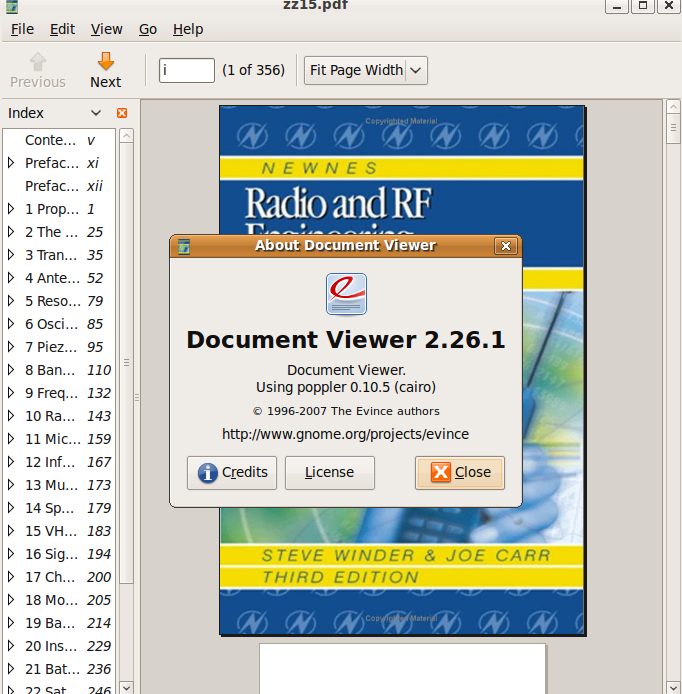This screenshot has width=682, height=694.
Task: Click the page number input field
Action: (x=187, y=70)
